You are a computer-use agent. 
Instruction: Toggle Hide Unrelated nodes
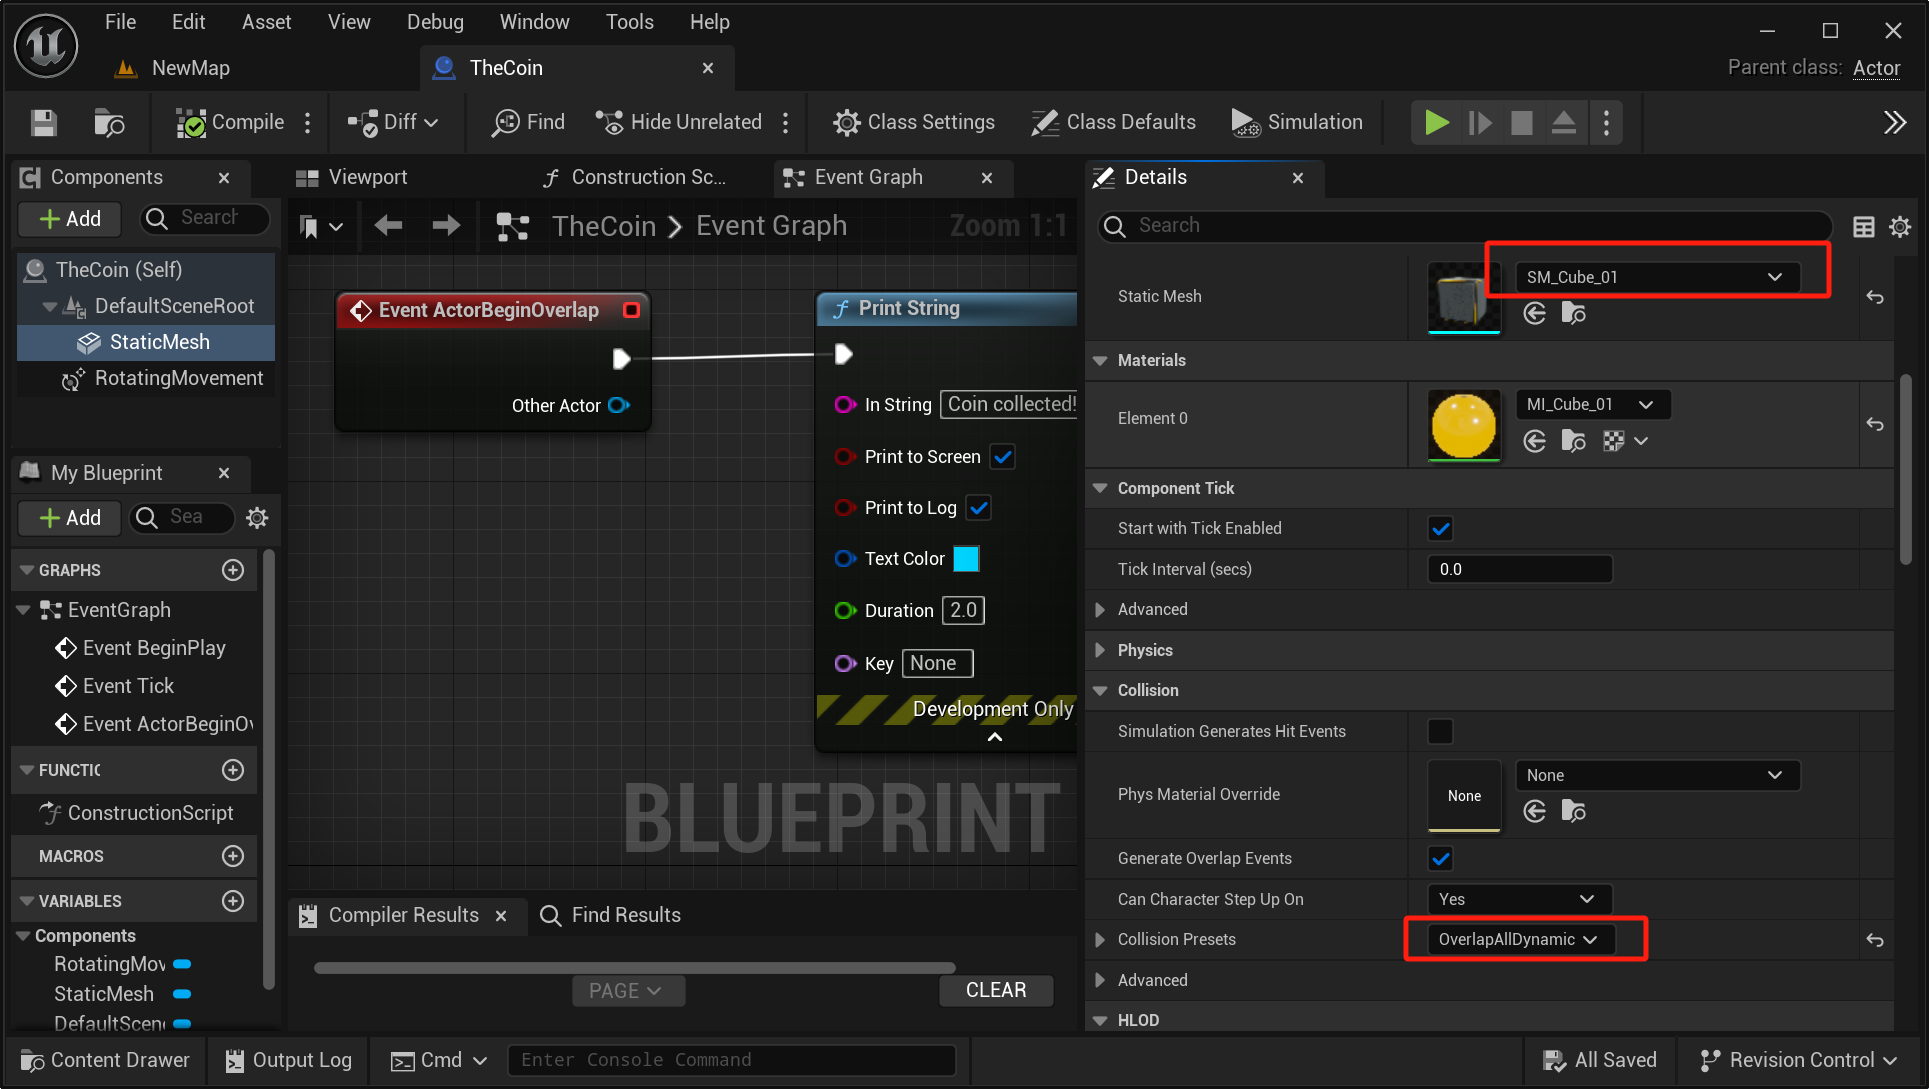coord(682,121)
